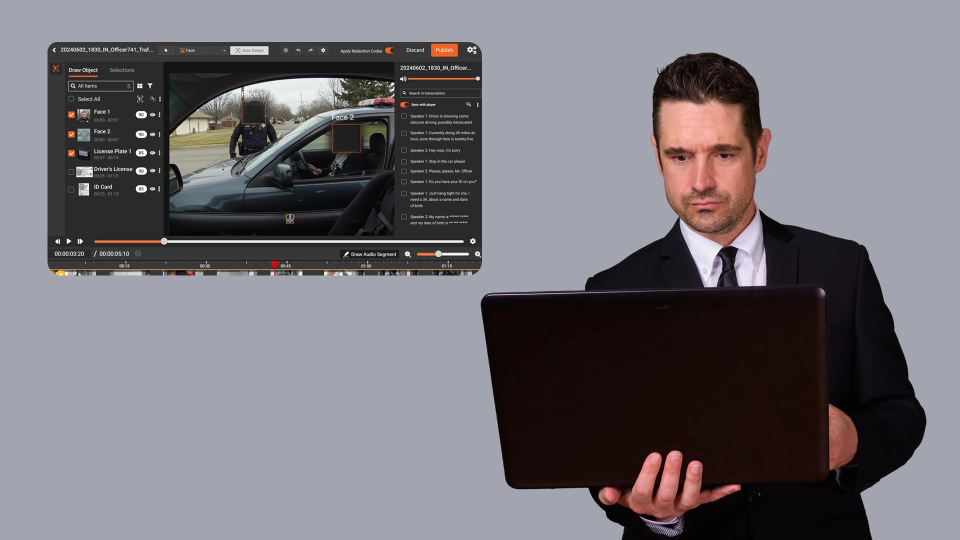Open the Face 1 three-dot menu
The height and width of the screenshot is (540, 960).
click(160, 114)
